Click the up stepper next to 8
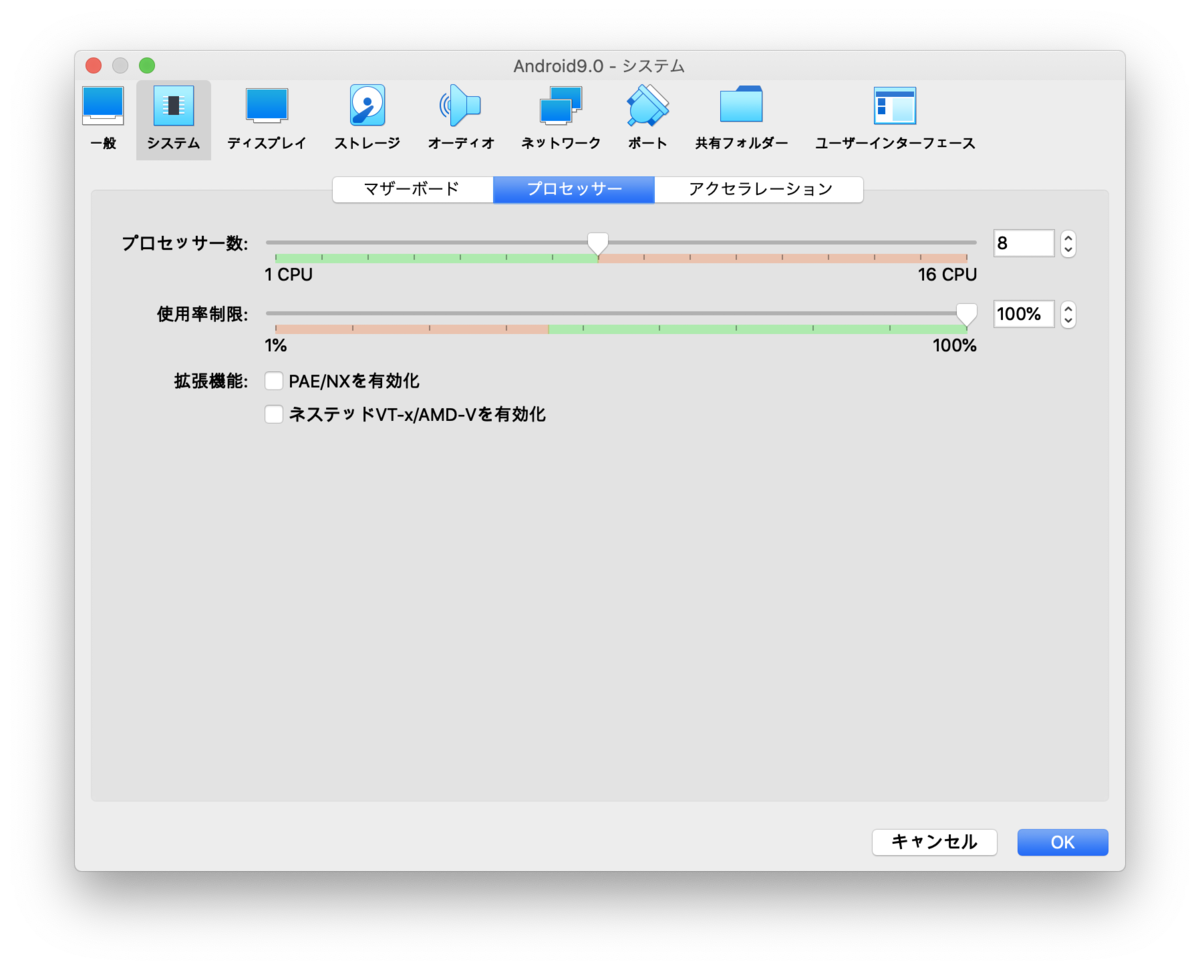This screenshot has height=970, width=1200. click(x=1068, y=237)
